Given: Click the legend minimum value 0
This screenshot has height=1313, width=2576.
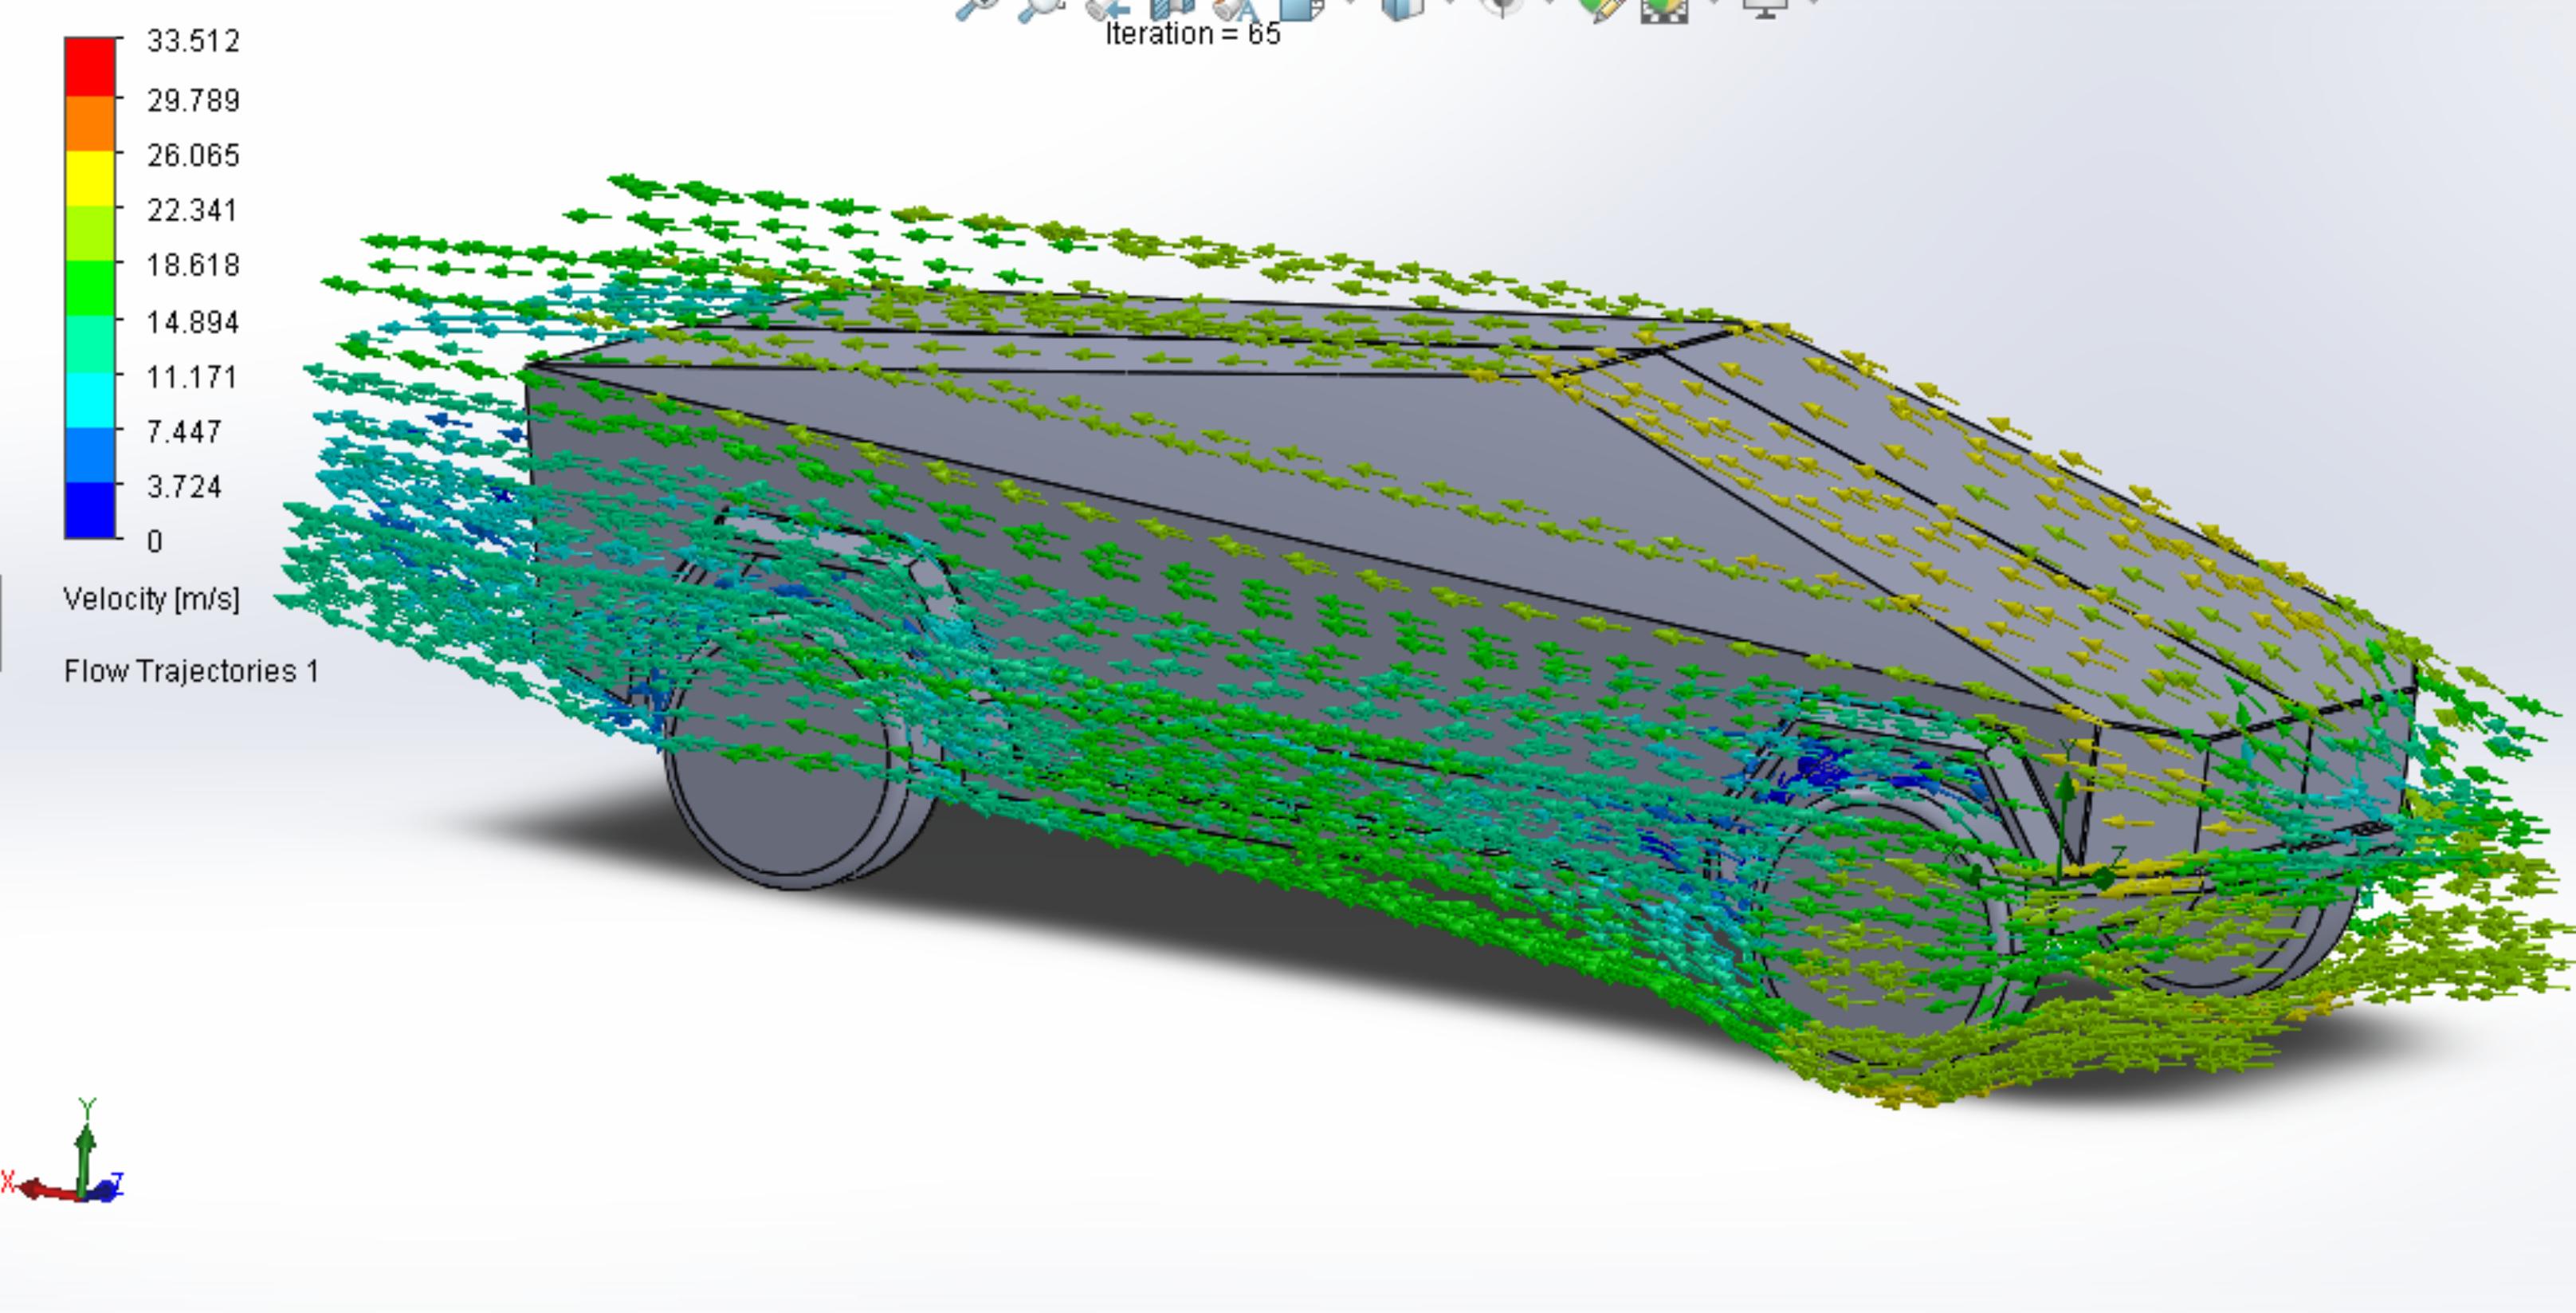Looking at the screenshot, I should tap(154, 541).
